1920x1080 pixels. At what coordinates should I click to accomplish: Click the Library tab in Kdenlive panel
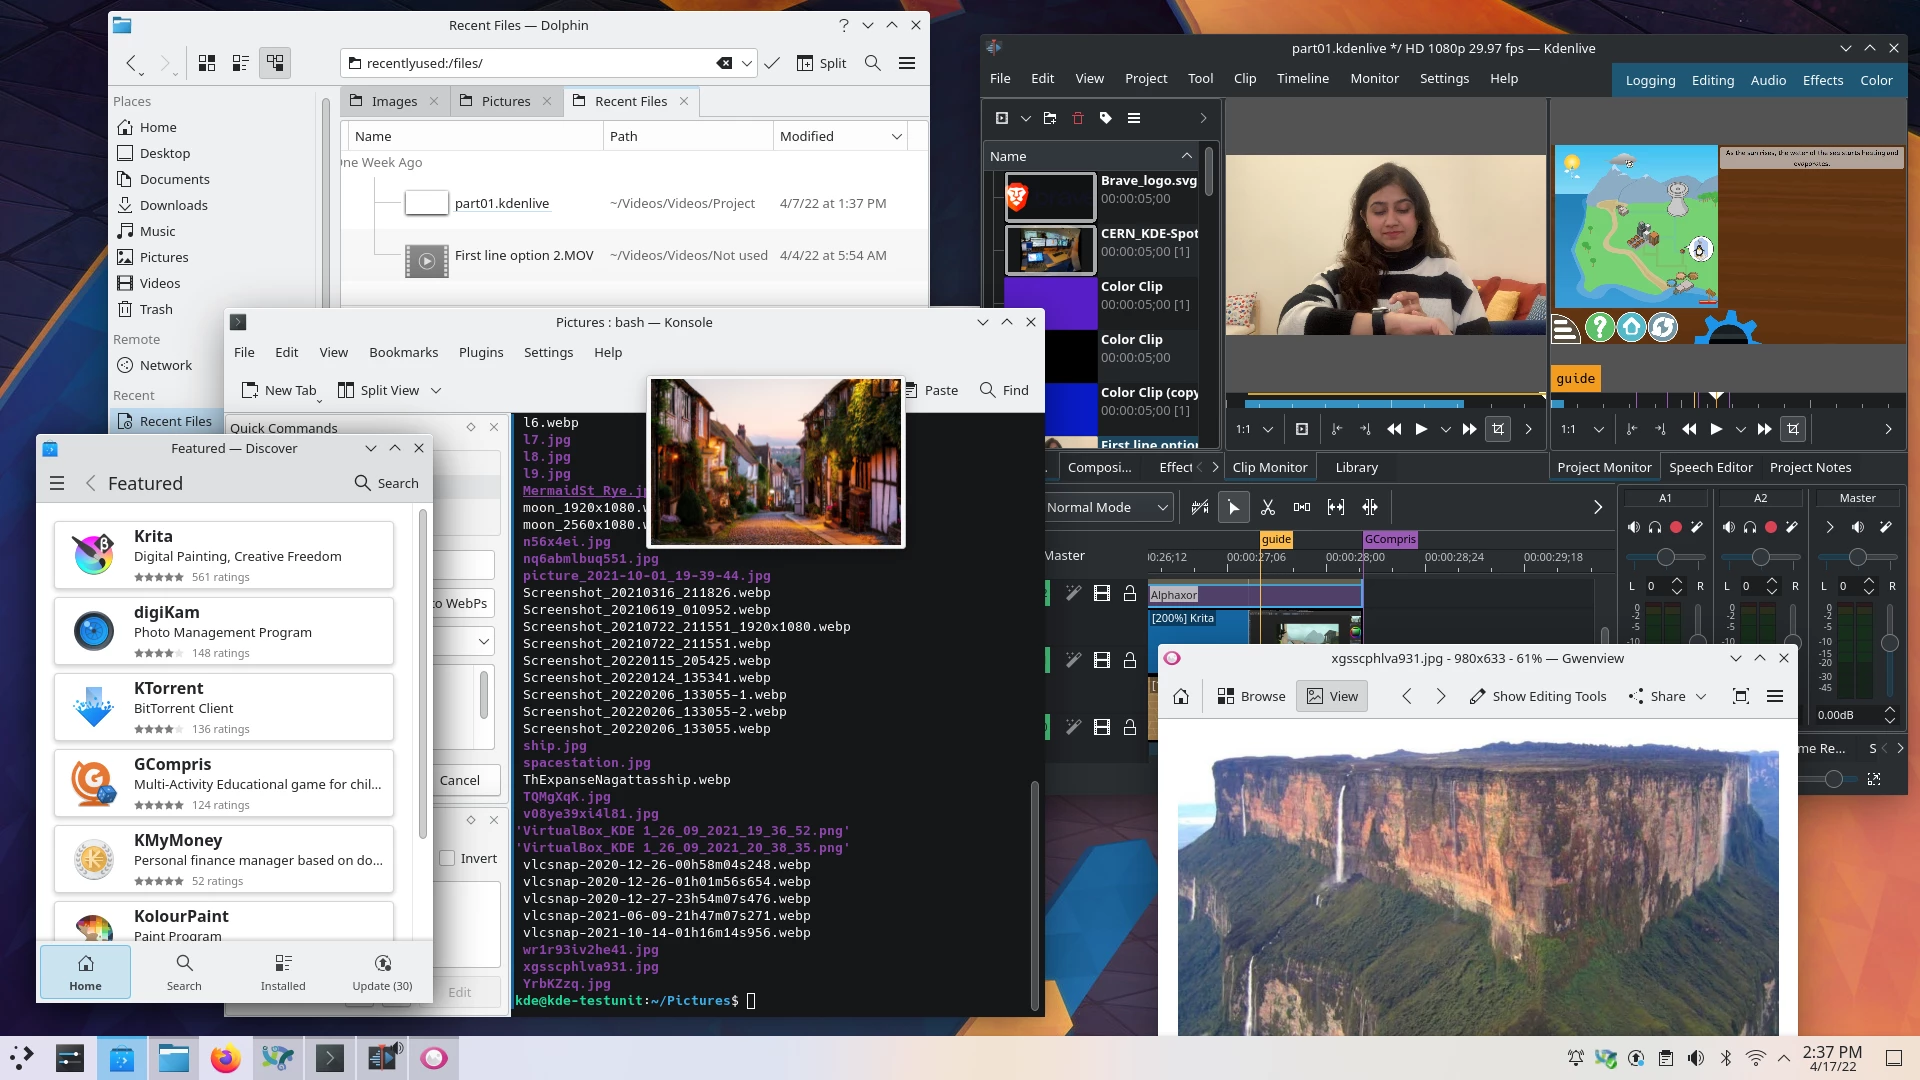coord(1356,467)
